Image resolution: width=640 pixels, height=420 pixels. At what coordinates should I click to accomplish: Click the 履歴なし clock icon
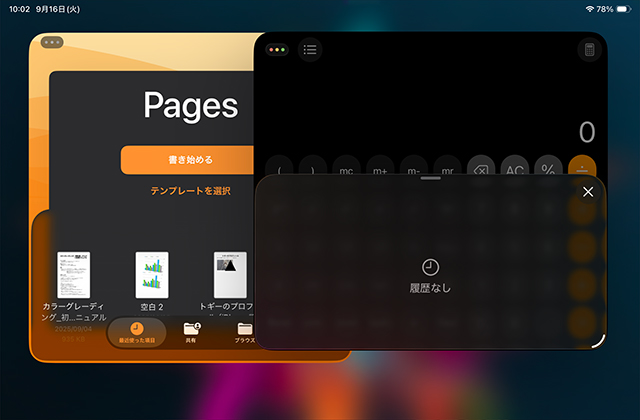[430, 267]
